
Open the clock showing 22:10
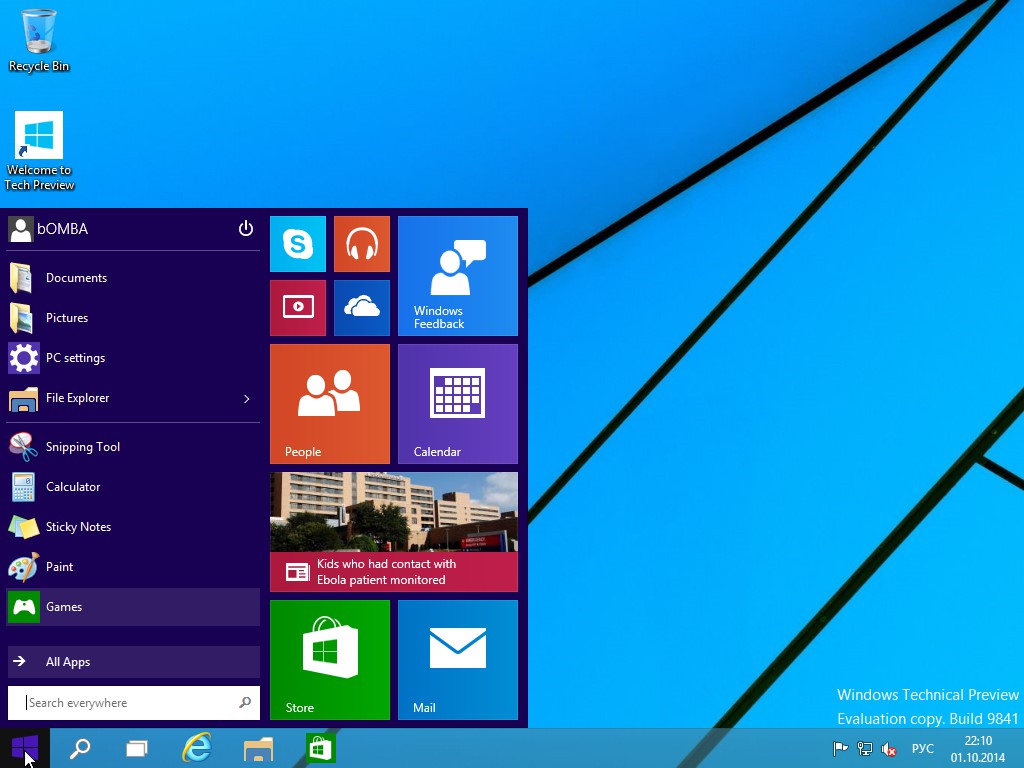[978, 749]
